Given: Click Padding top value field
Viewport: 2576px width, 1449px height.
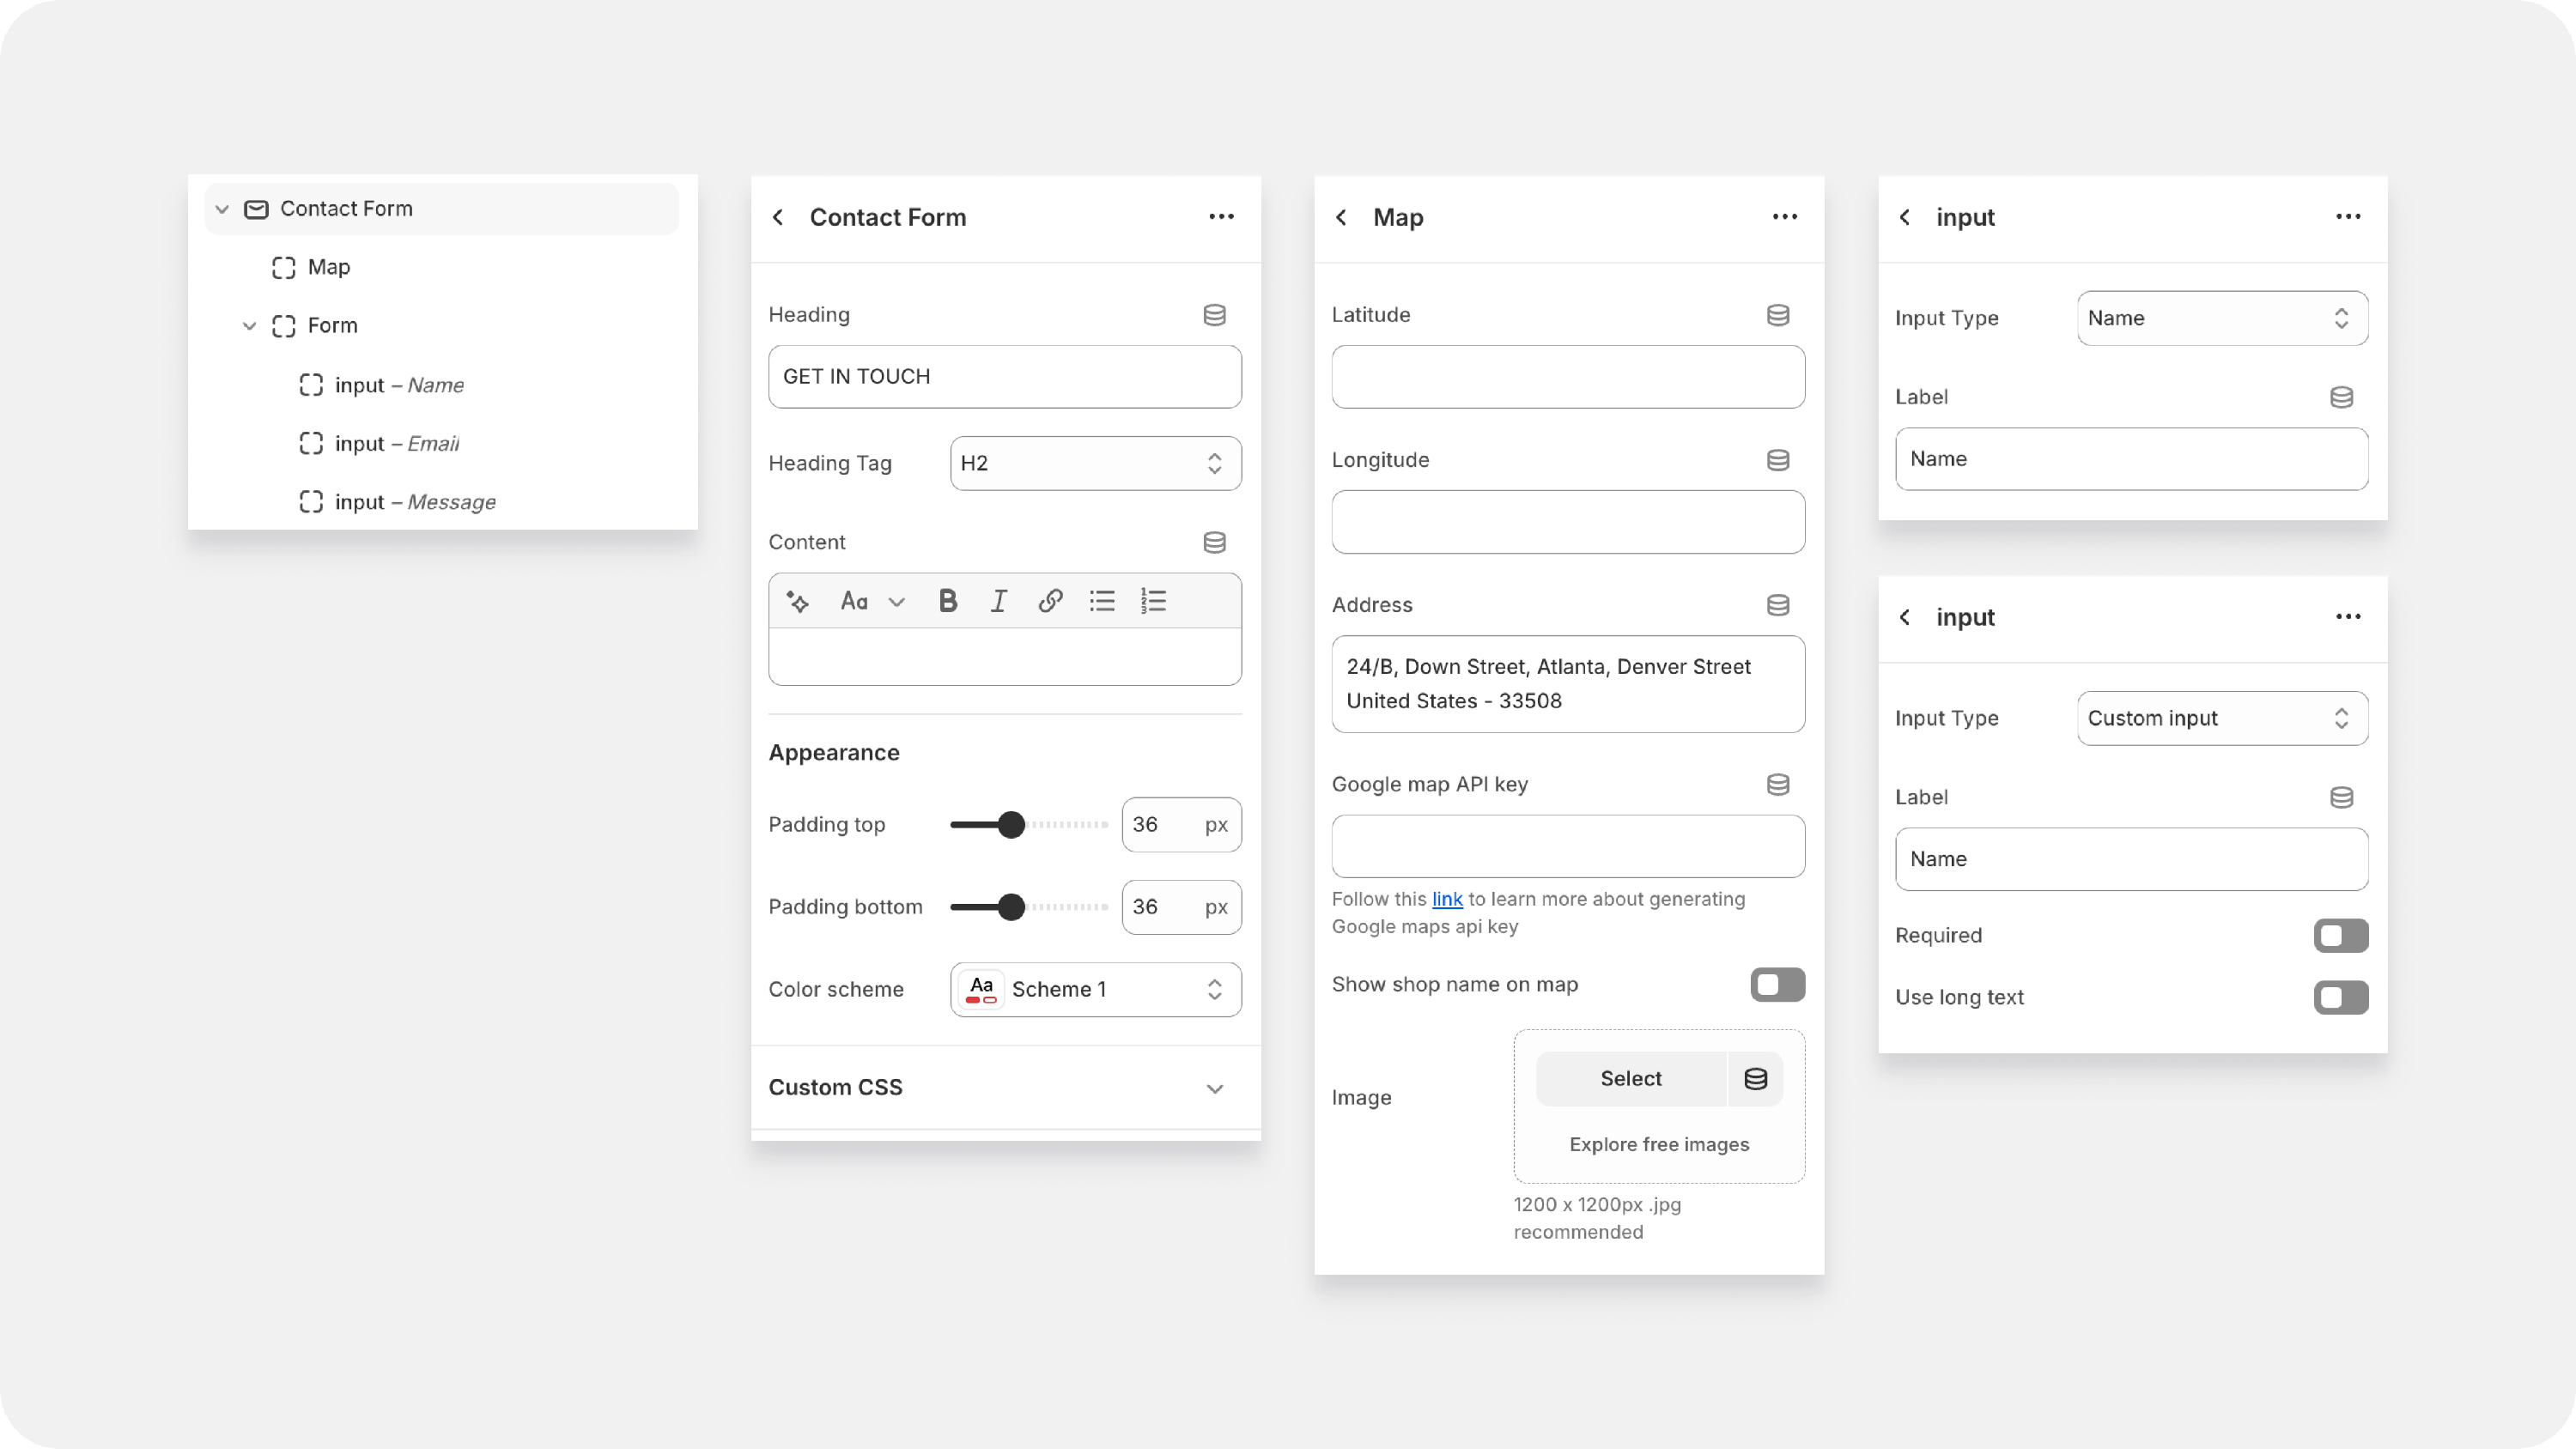Looking at the screenshot, I should coord(1181,825).
